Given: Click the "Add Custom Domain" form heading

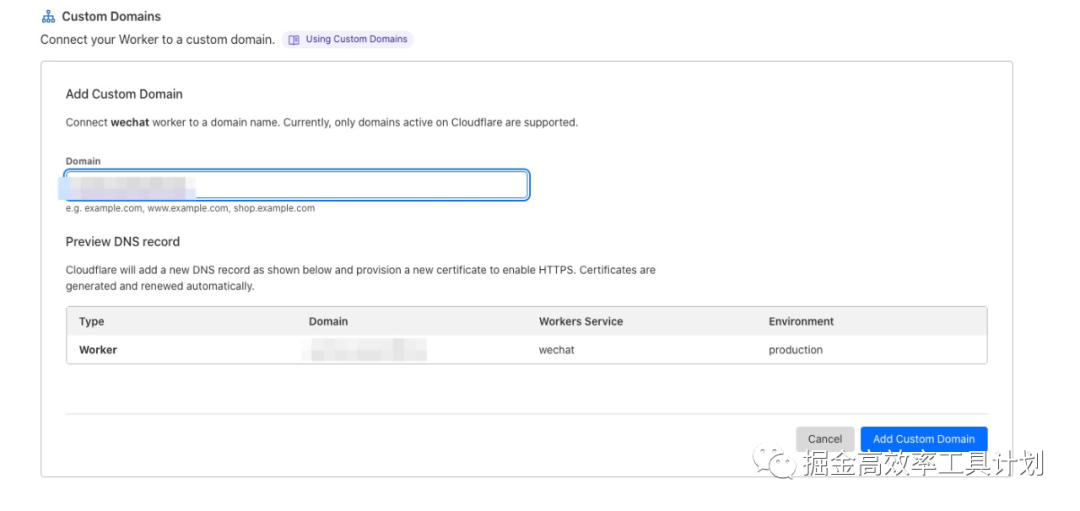Looking at the screenshot, I should [124, 94].
